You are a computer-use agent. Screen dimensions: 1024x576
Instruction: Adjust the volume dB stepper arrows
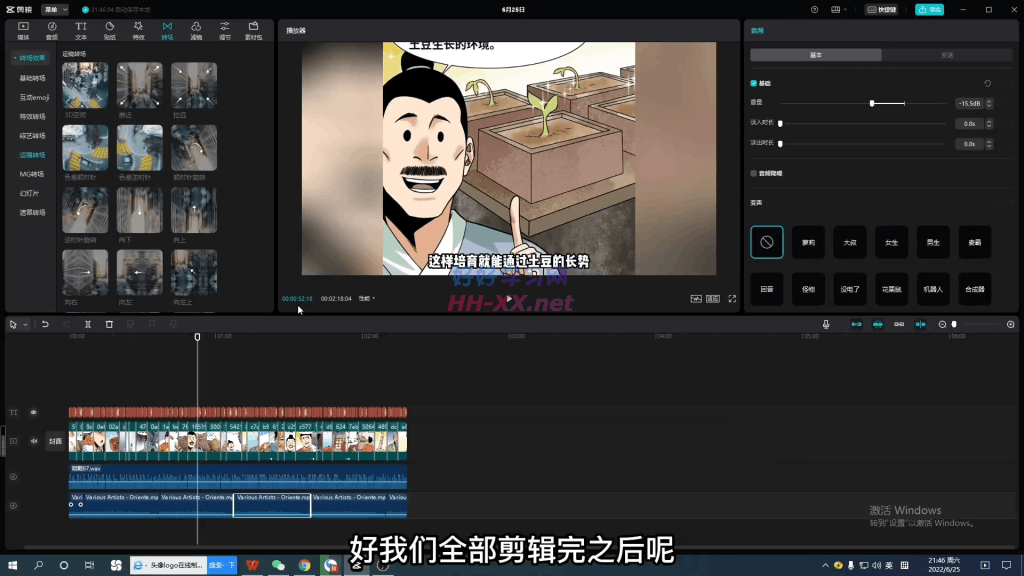989,103
